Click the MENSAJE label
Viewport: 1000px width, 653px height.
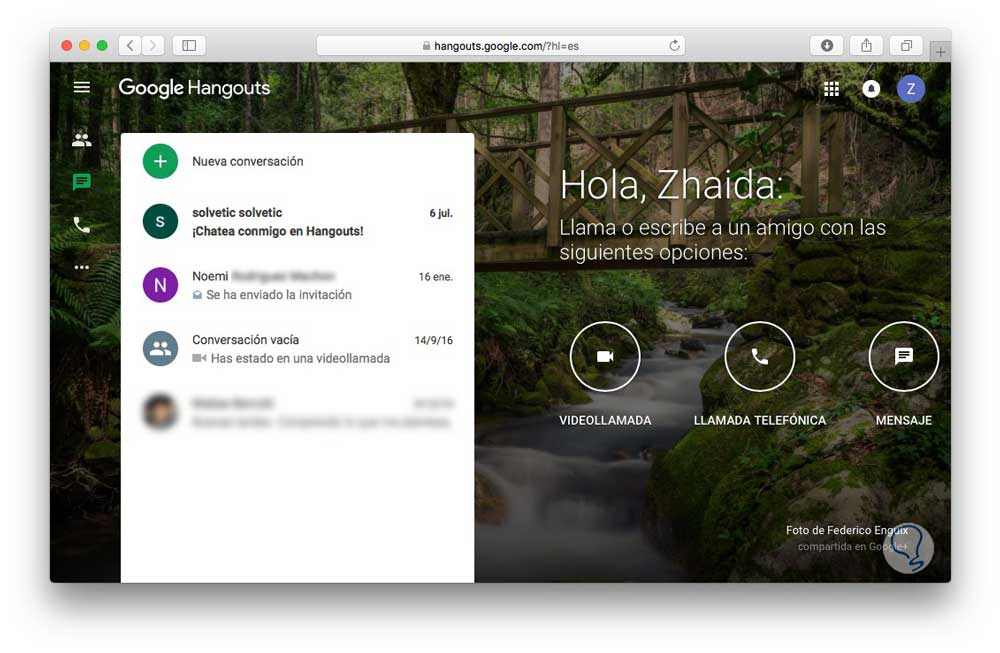[x=904, y=420]
